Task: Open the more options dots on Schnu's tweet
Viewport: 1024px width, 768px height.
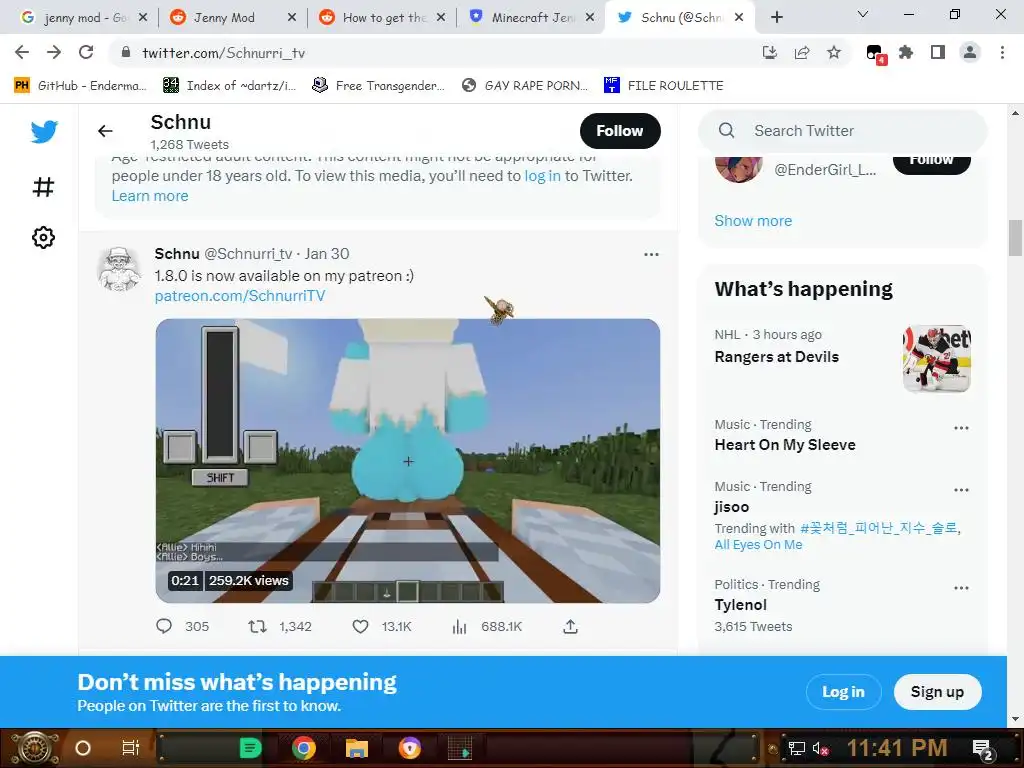Action: [651, 254]
